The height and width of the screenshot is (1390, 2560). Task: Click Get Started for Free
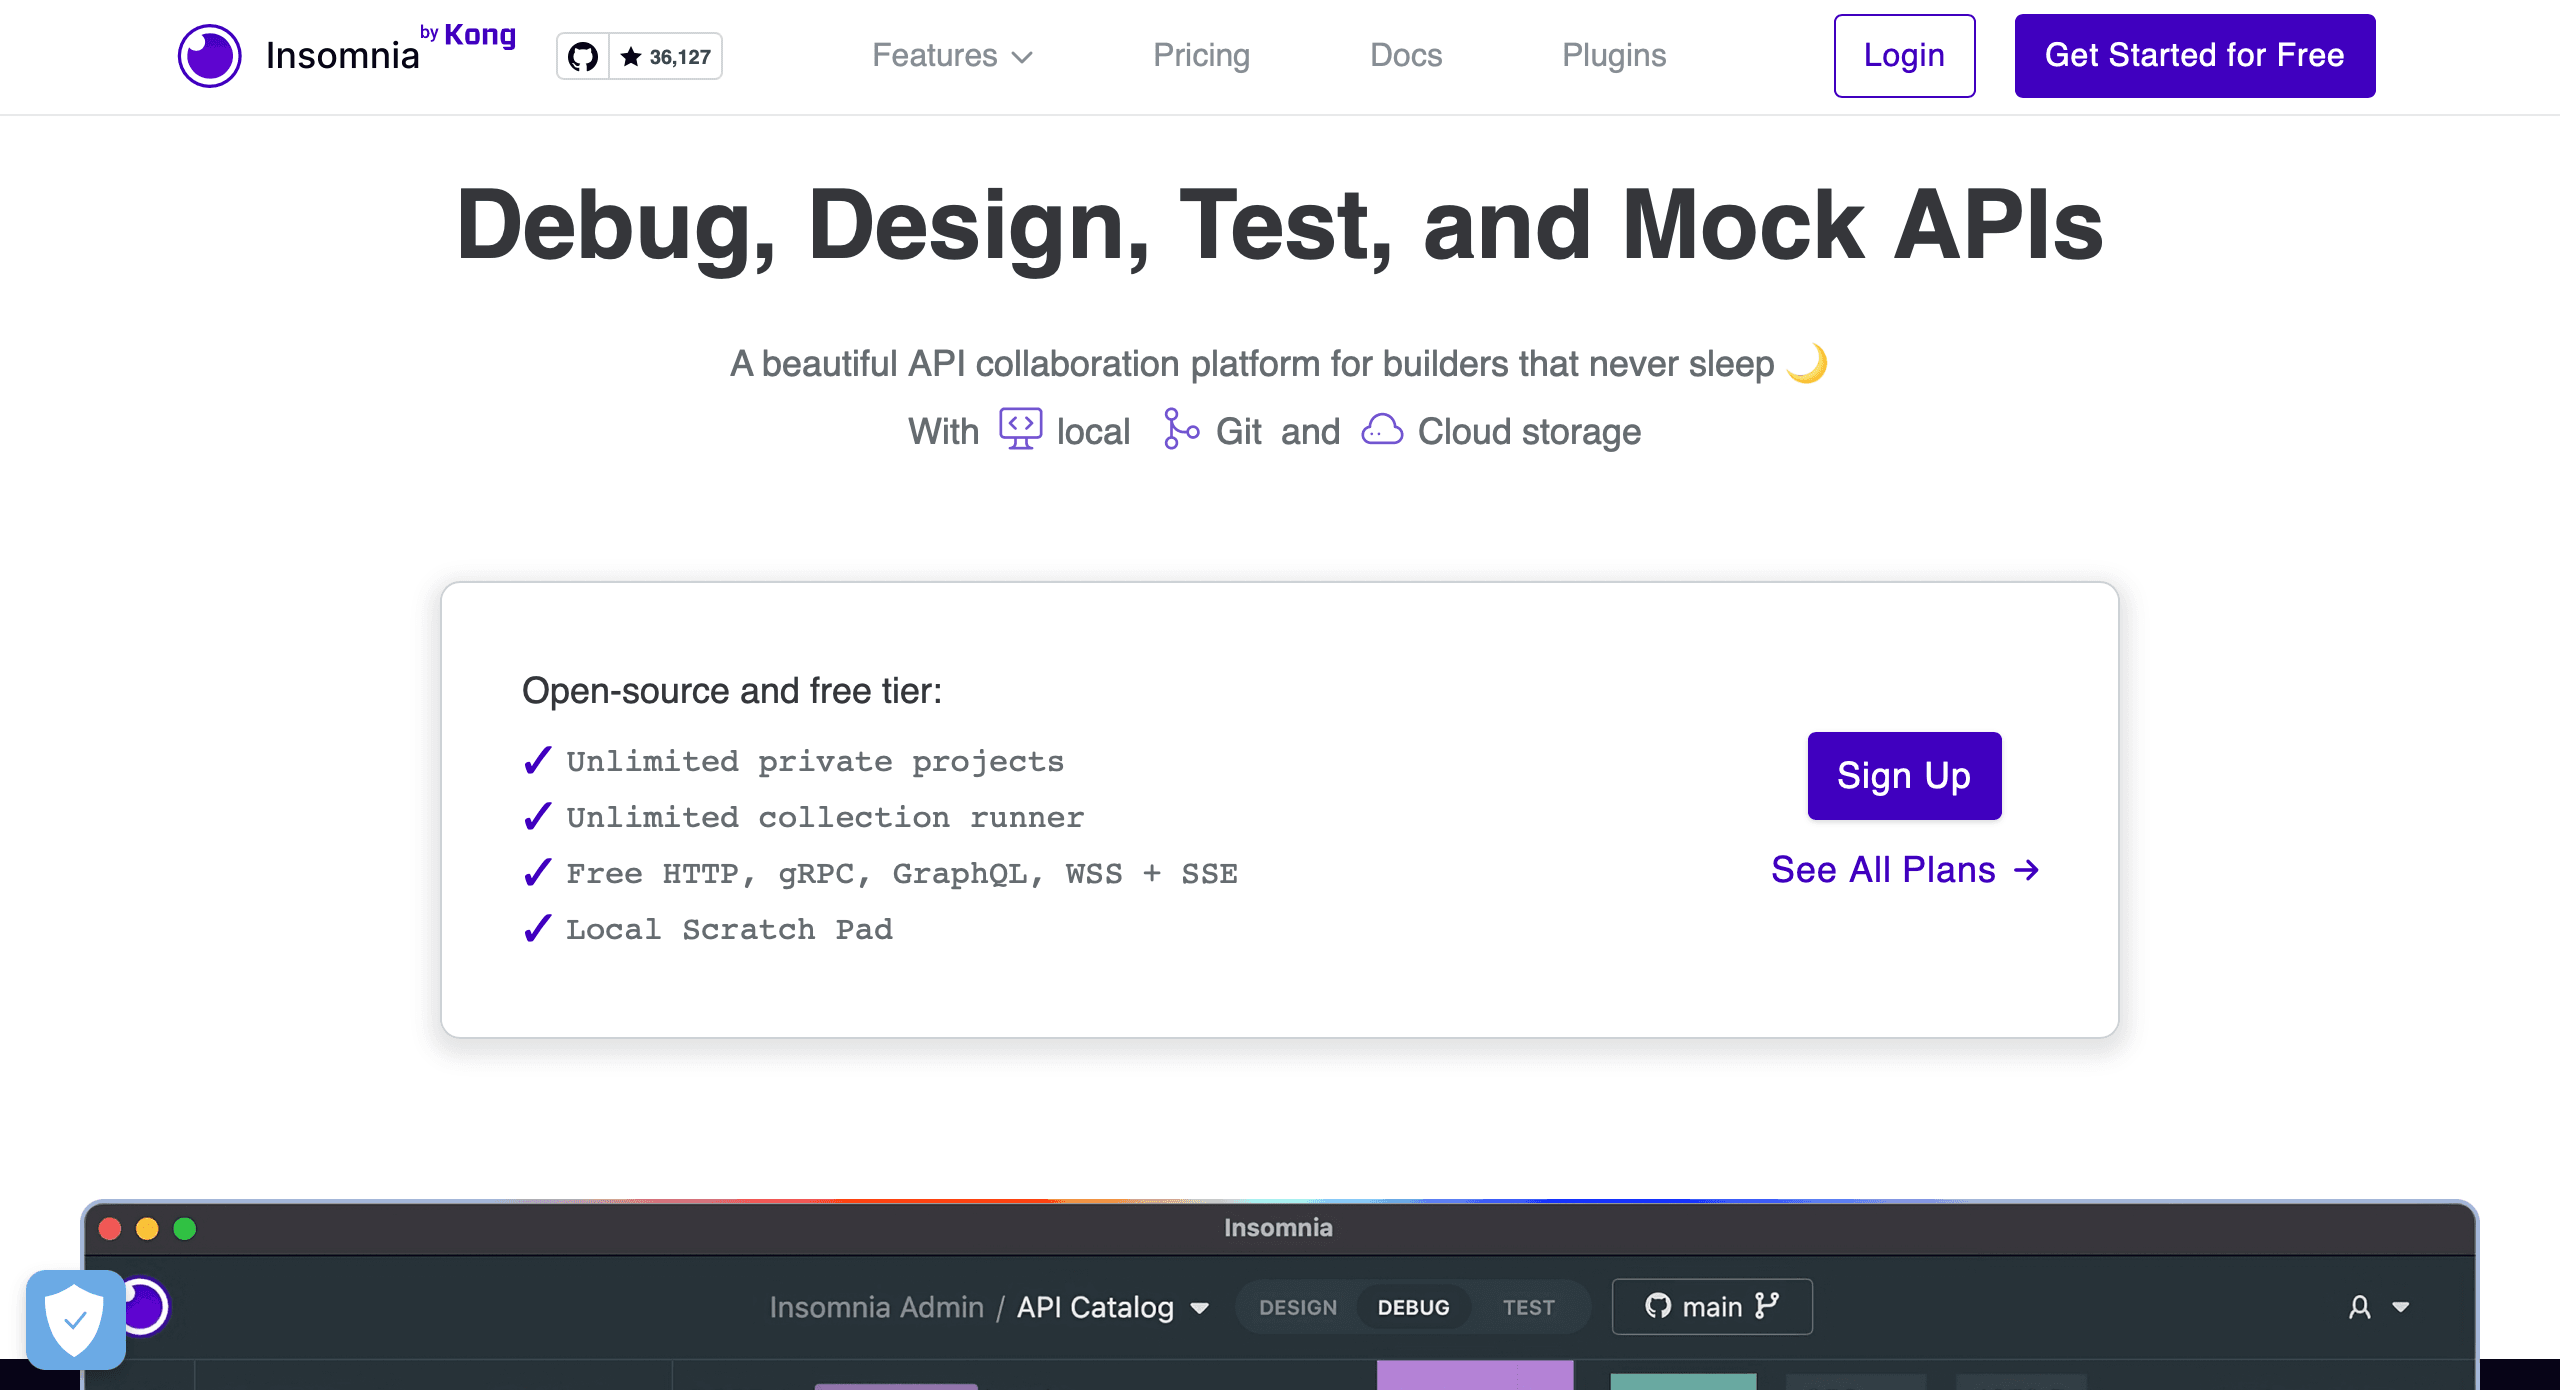click(2195, 56)
